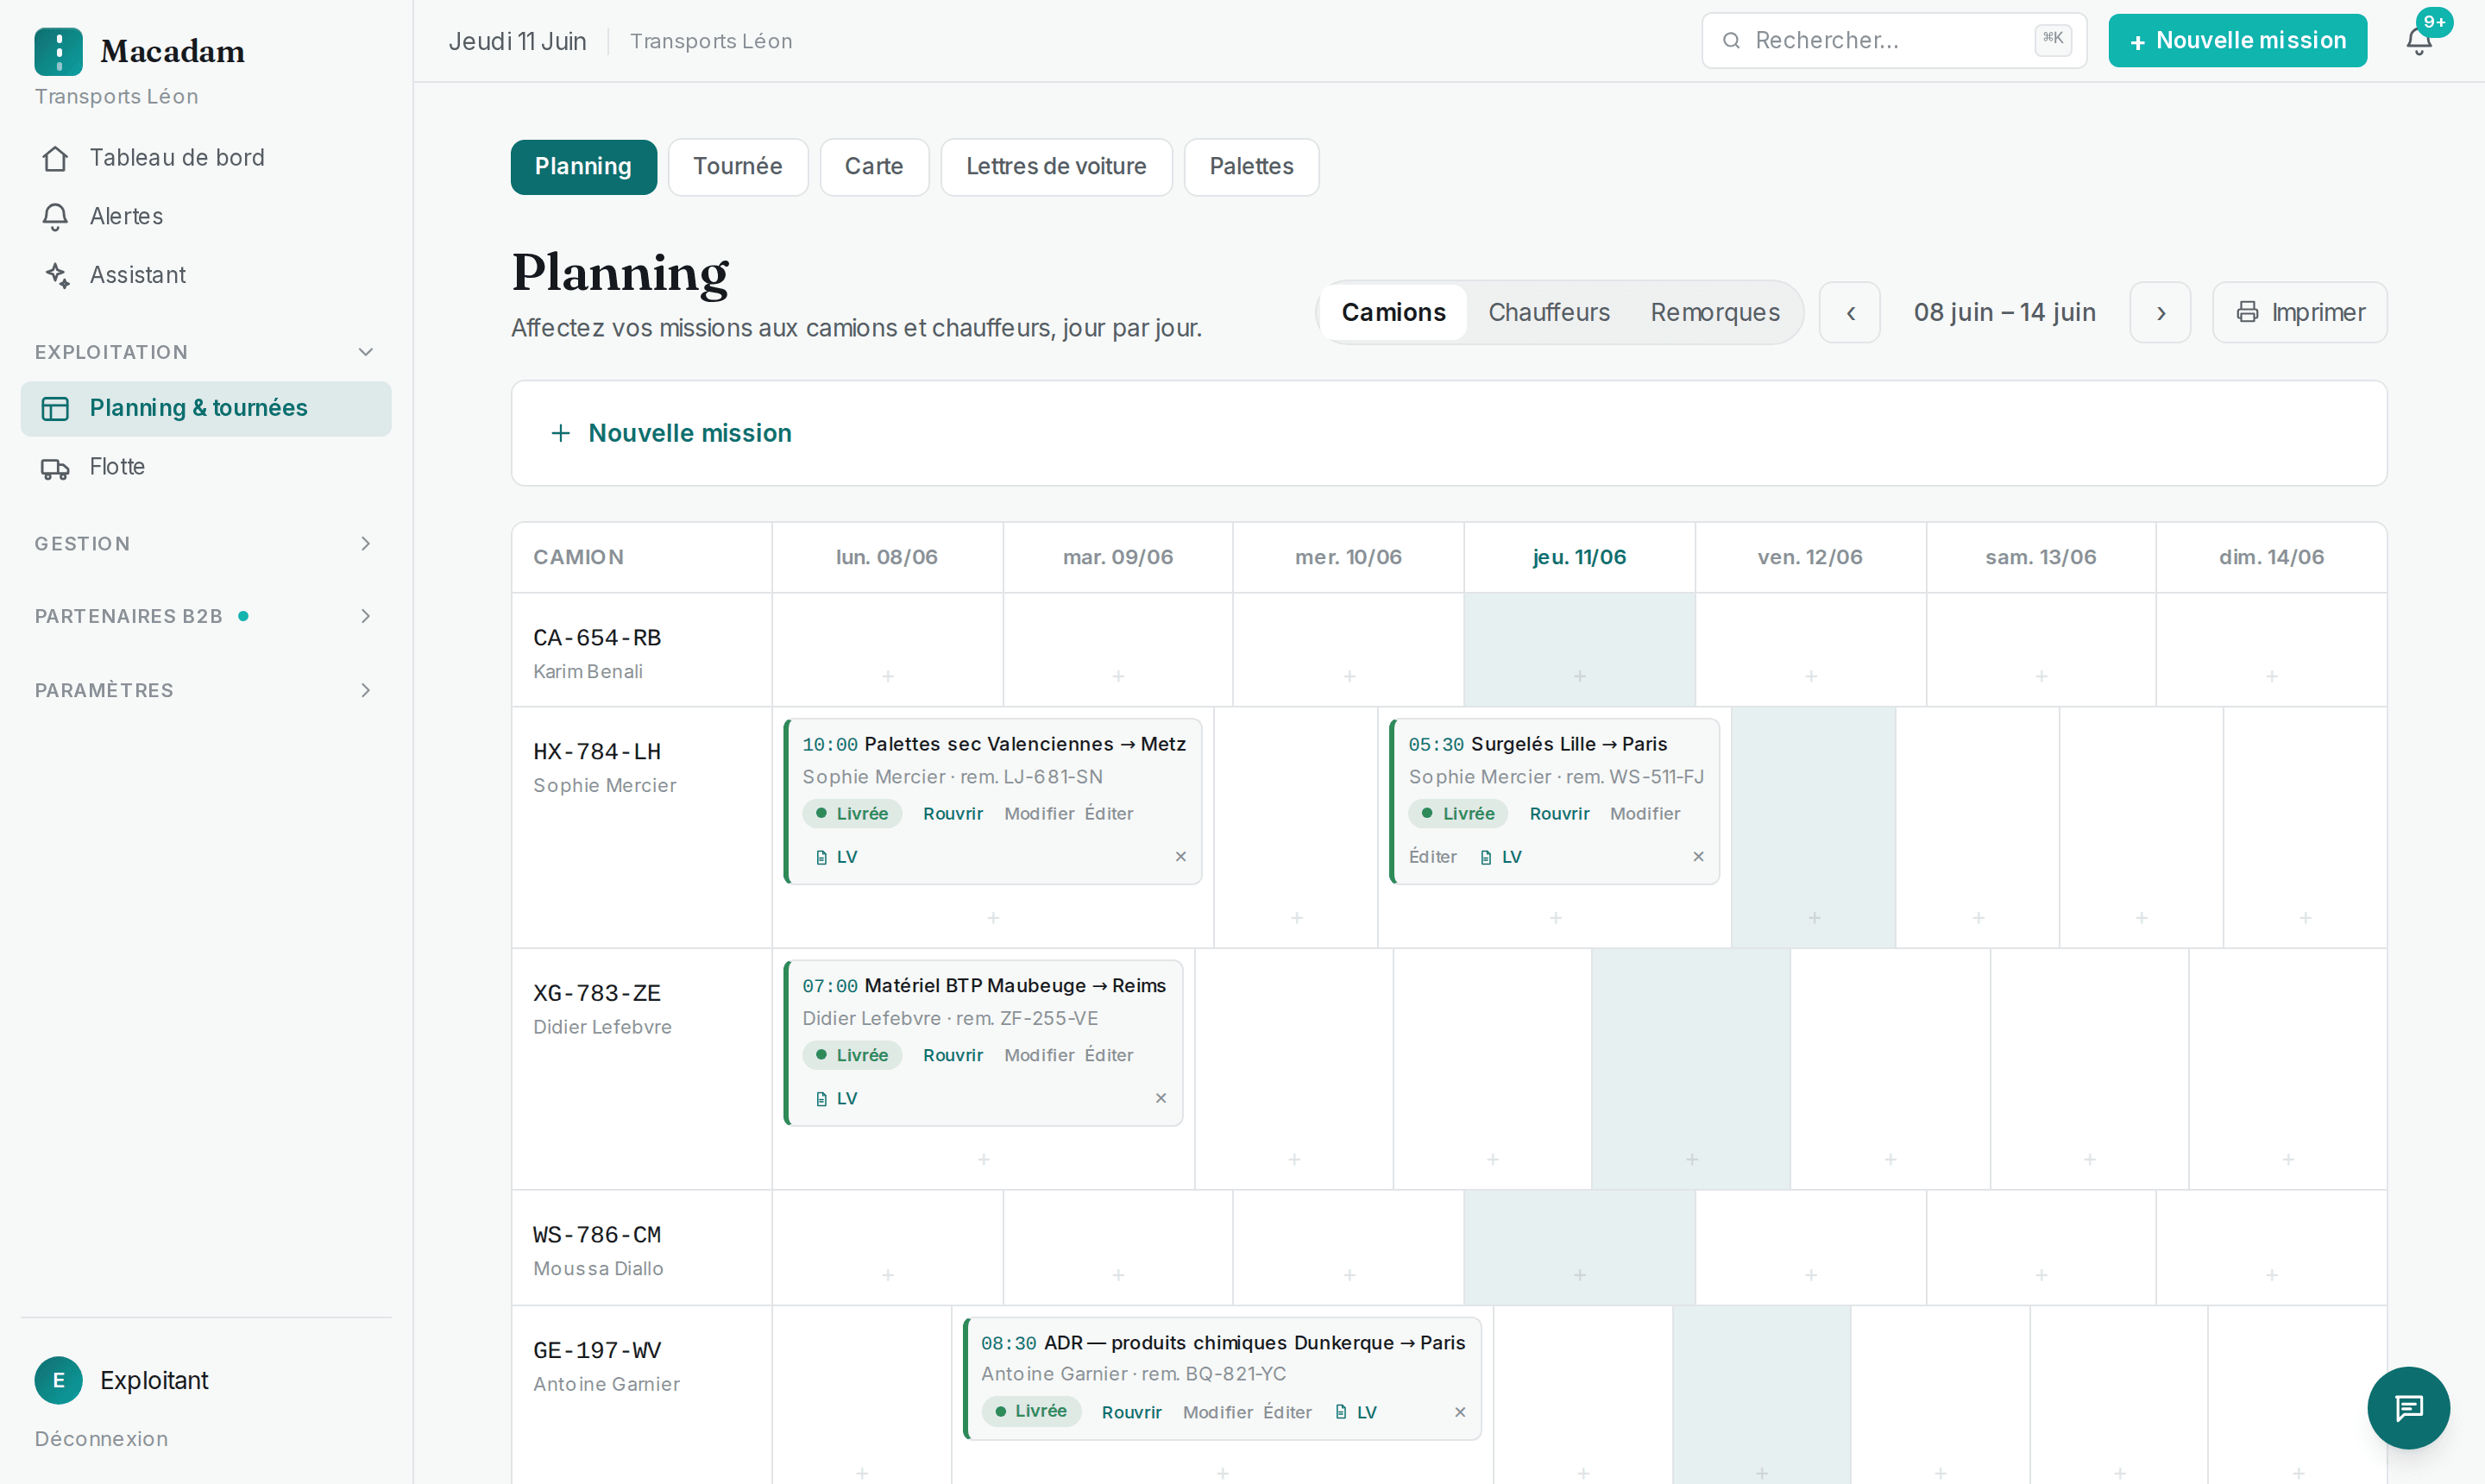Click Déconnexion link
The height and width of the screenshot is (1484, 2485).
click(101, 1439)
